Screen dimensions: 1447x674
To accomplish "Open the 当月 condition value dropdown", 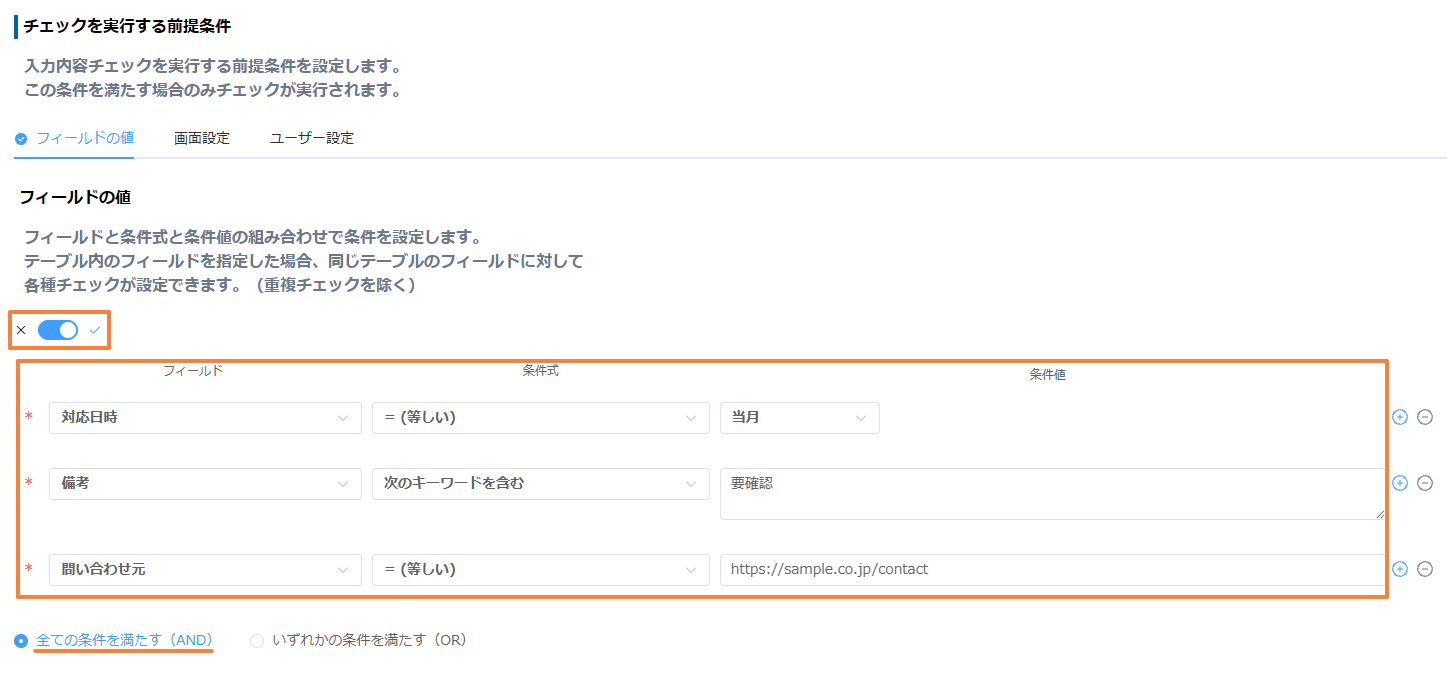I will 800,418.
